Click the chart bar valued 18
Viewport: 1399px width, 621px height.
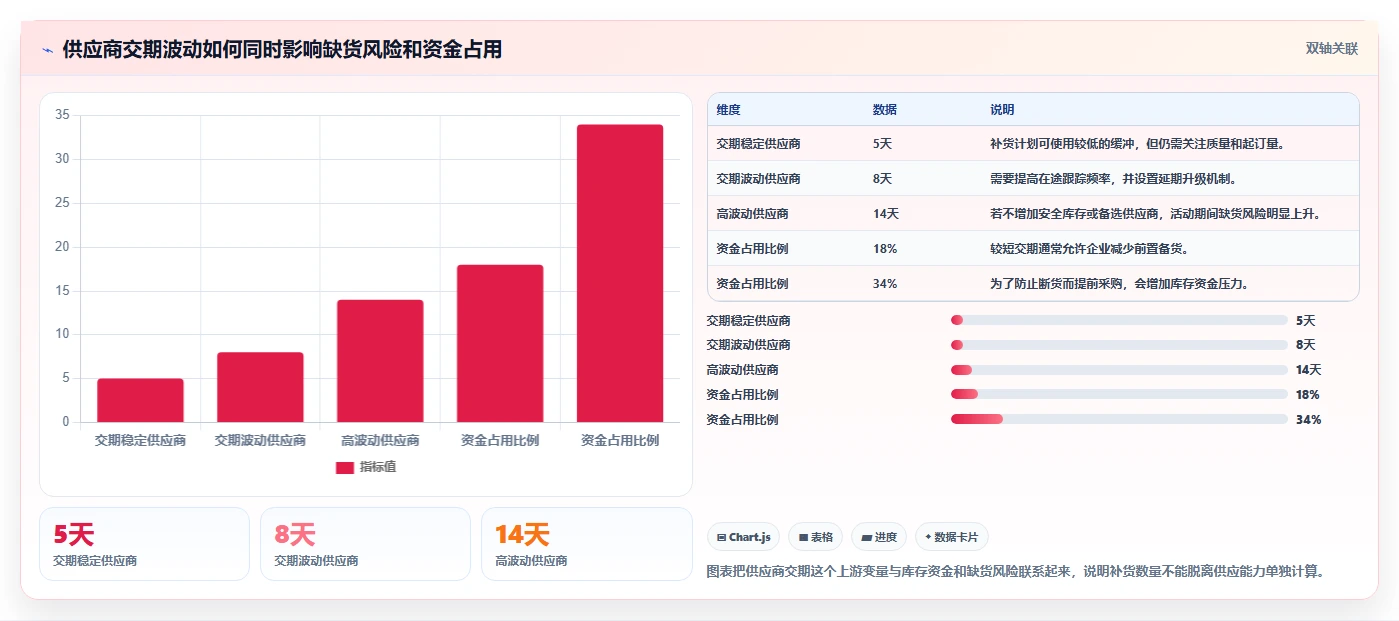pos(500,343)
